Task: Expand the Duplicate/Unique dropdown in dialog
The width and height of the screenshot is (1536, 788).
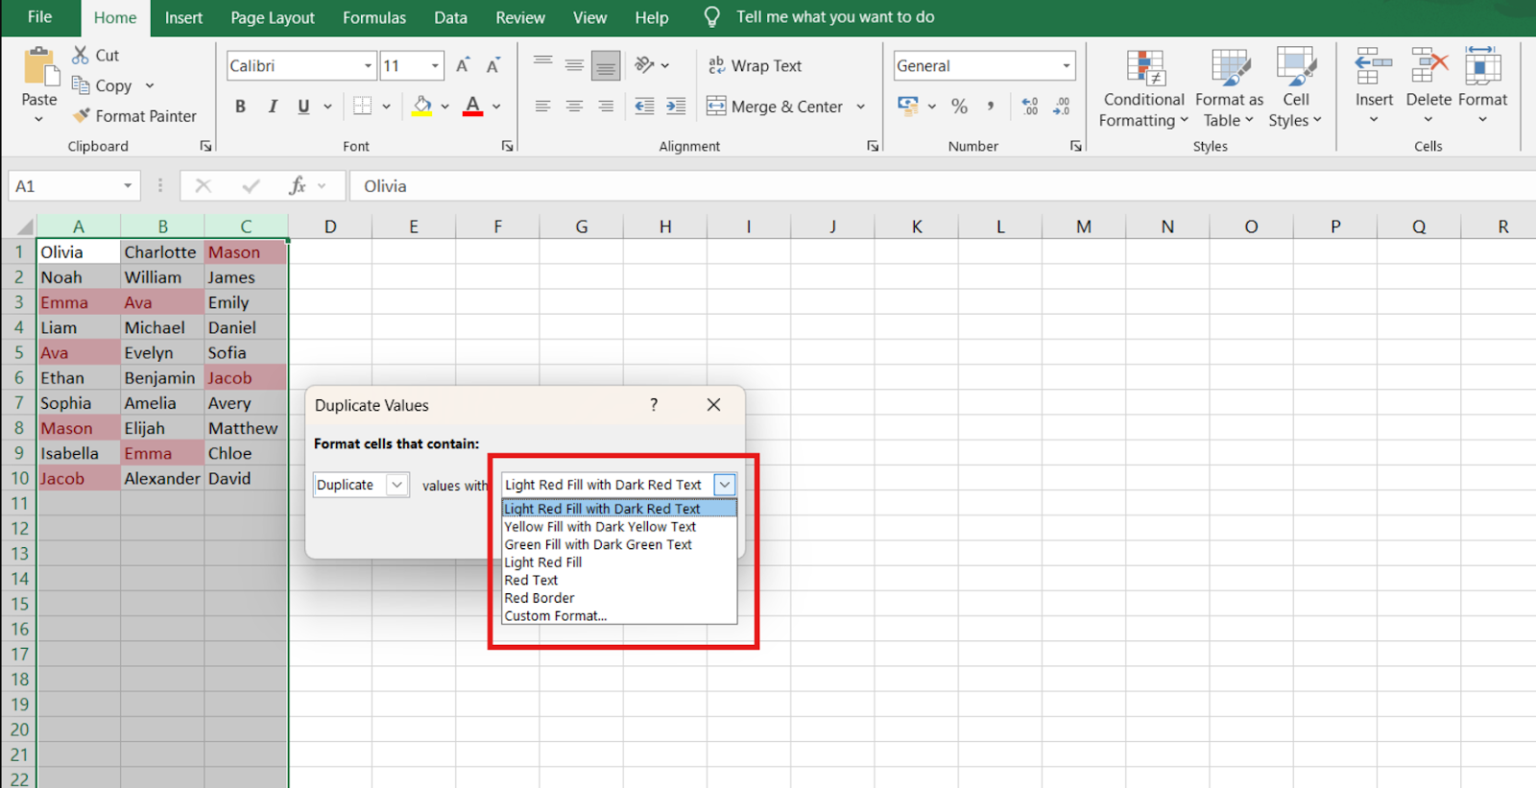Action: coord(397,485)
